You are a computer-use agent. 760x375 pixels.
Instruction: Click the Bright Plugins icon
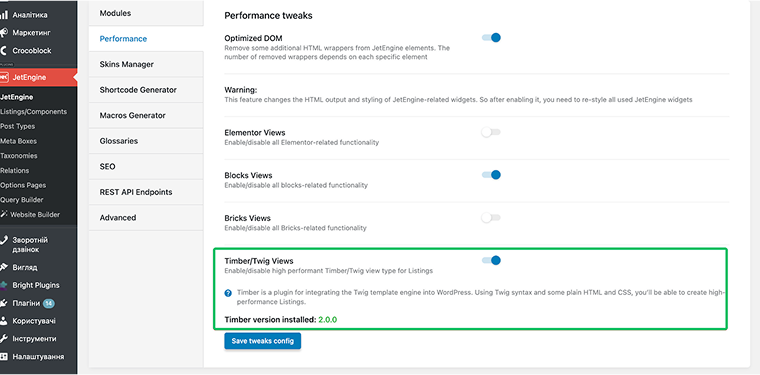pos(3,285)
